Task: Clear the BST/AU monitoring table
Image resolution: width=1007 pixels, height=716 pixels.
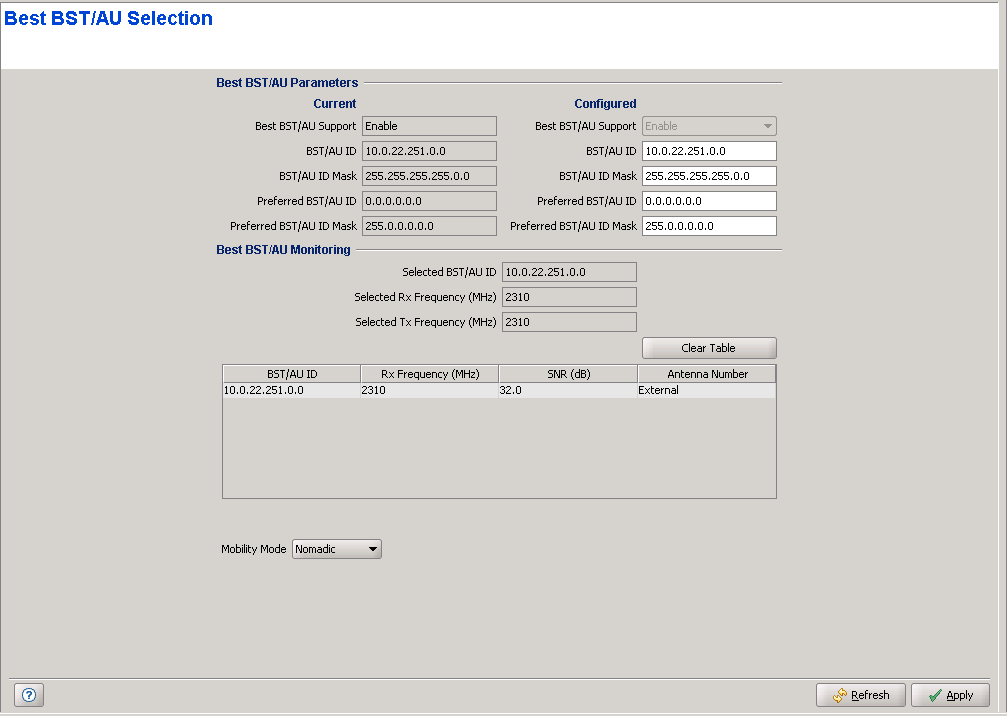Action: coord(708,348)
